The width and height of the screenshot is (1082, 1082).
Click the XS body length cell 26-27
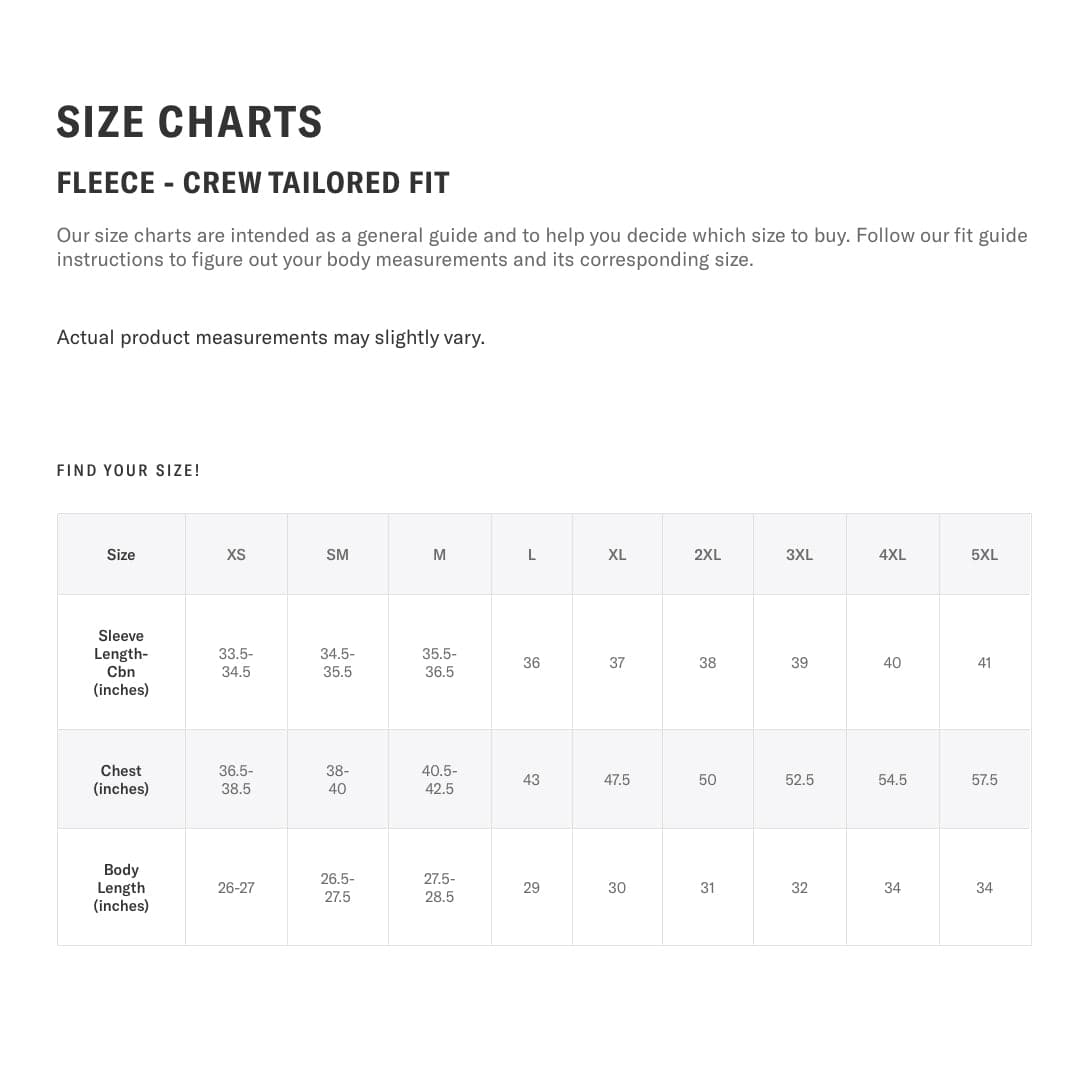click(236, 887)
